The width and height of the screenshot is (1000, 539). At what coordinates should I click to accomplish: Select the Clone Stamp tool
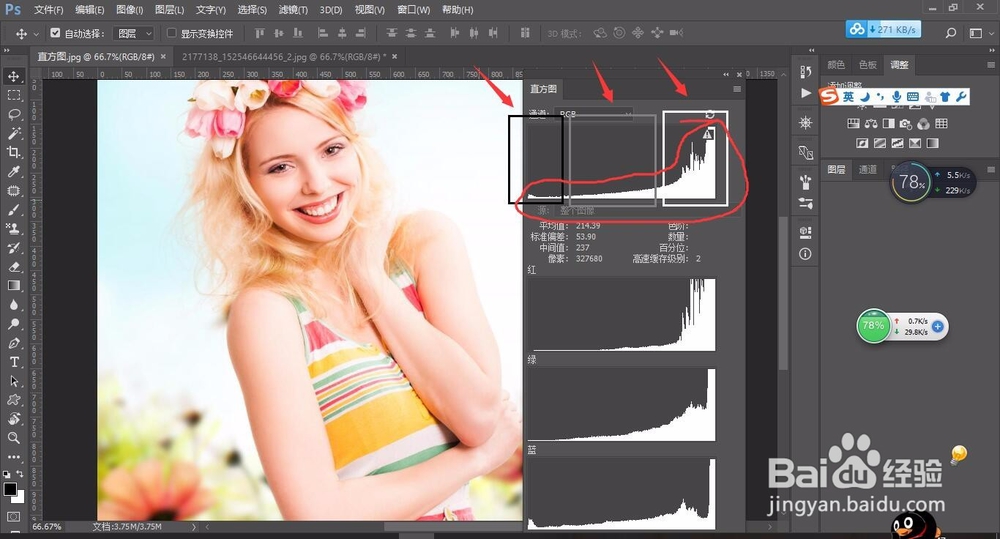(x=13, y=228)
